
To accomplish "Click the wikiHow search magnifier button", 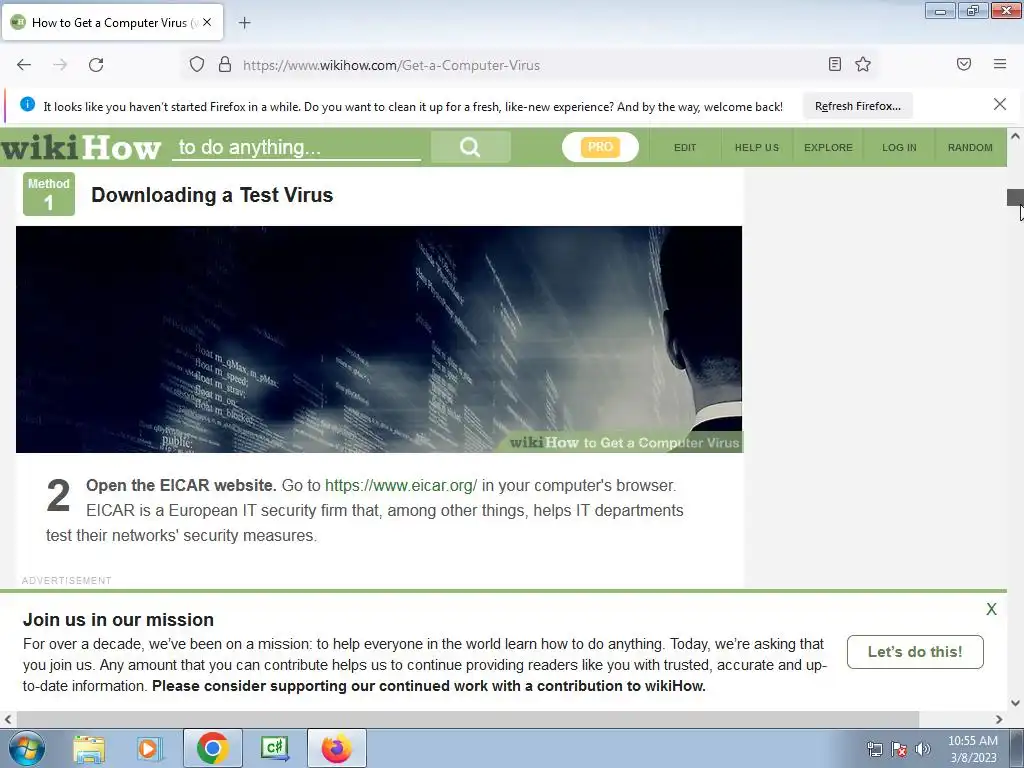I will (470, 147).
